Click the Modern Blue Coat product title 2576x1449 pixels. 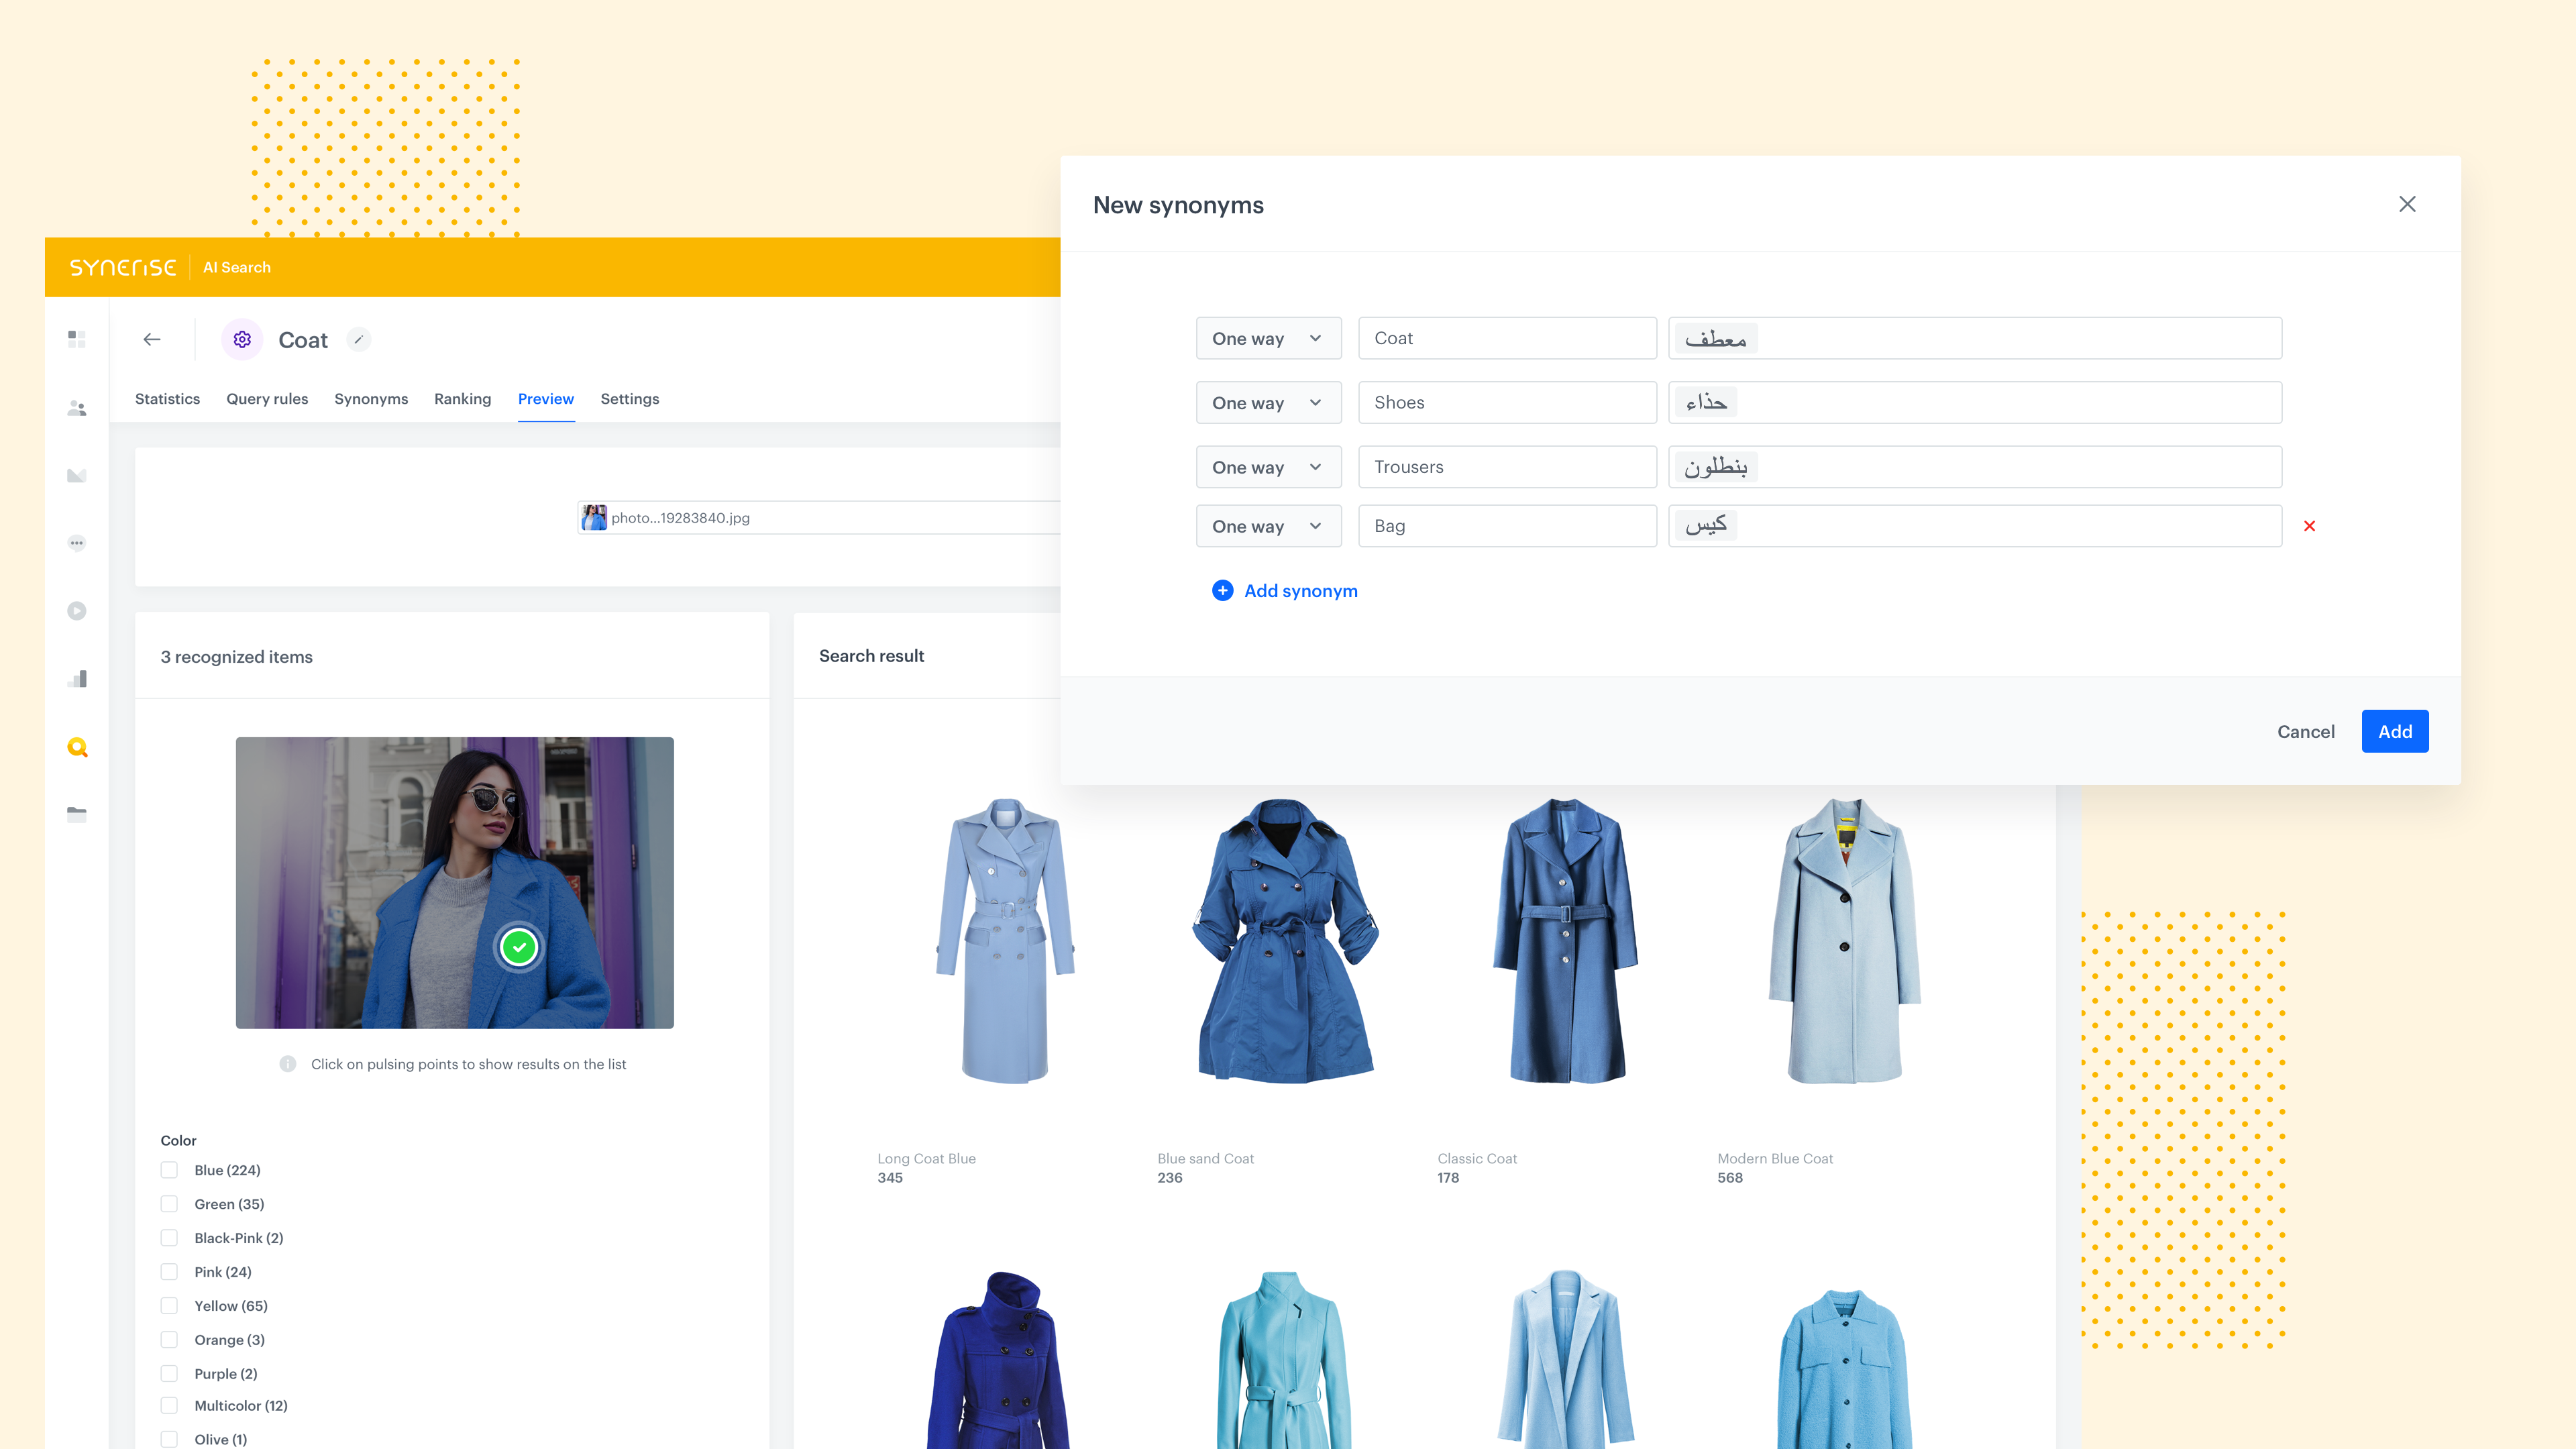tap(1775, 1158)
